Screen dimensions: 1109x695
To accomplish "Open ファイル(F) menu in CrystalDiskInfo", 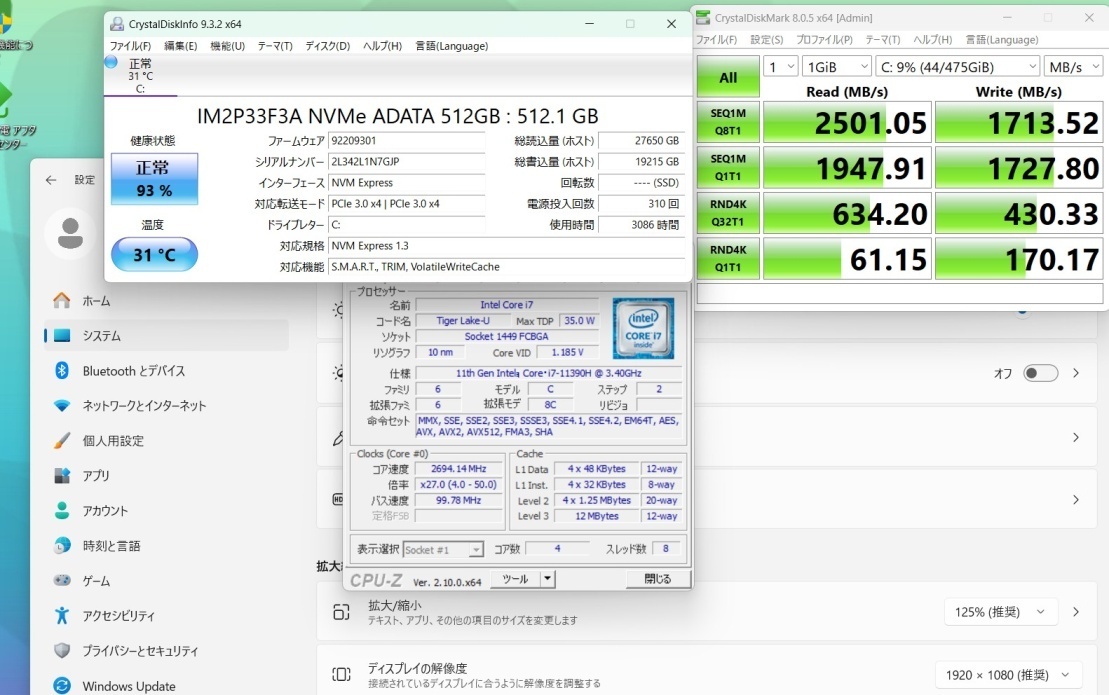I will click(130, 46).
